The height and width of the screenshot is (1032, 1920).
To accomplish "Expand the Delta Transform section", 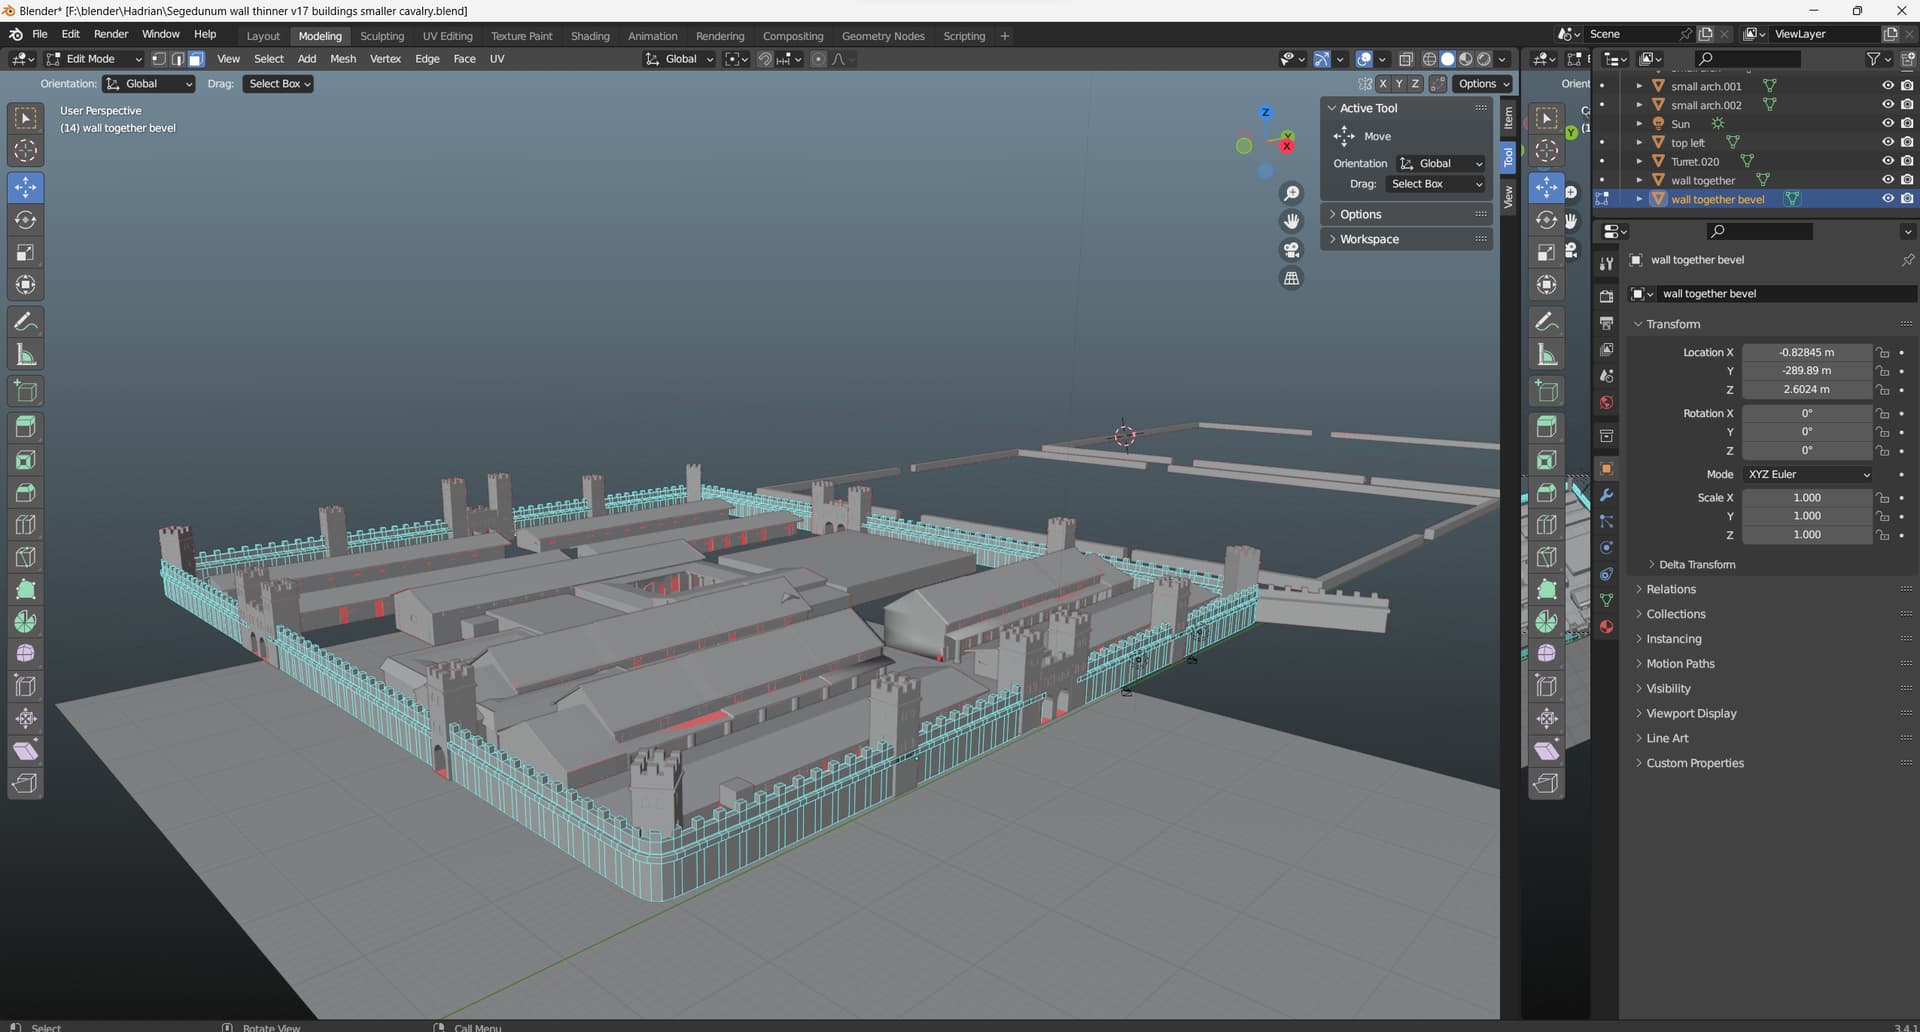I will 1696,565.
